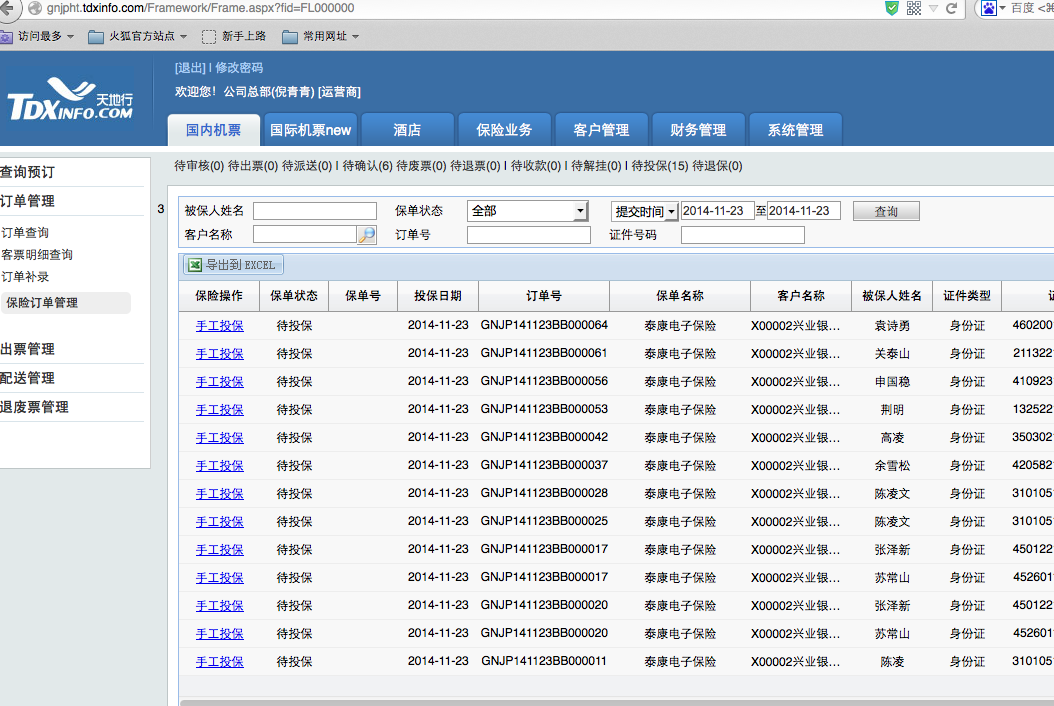This screenshot has height=706, width=1054.
Task: Click the 保单状态 column header
Action: click(294, 296)
